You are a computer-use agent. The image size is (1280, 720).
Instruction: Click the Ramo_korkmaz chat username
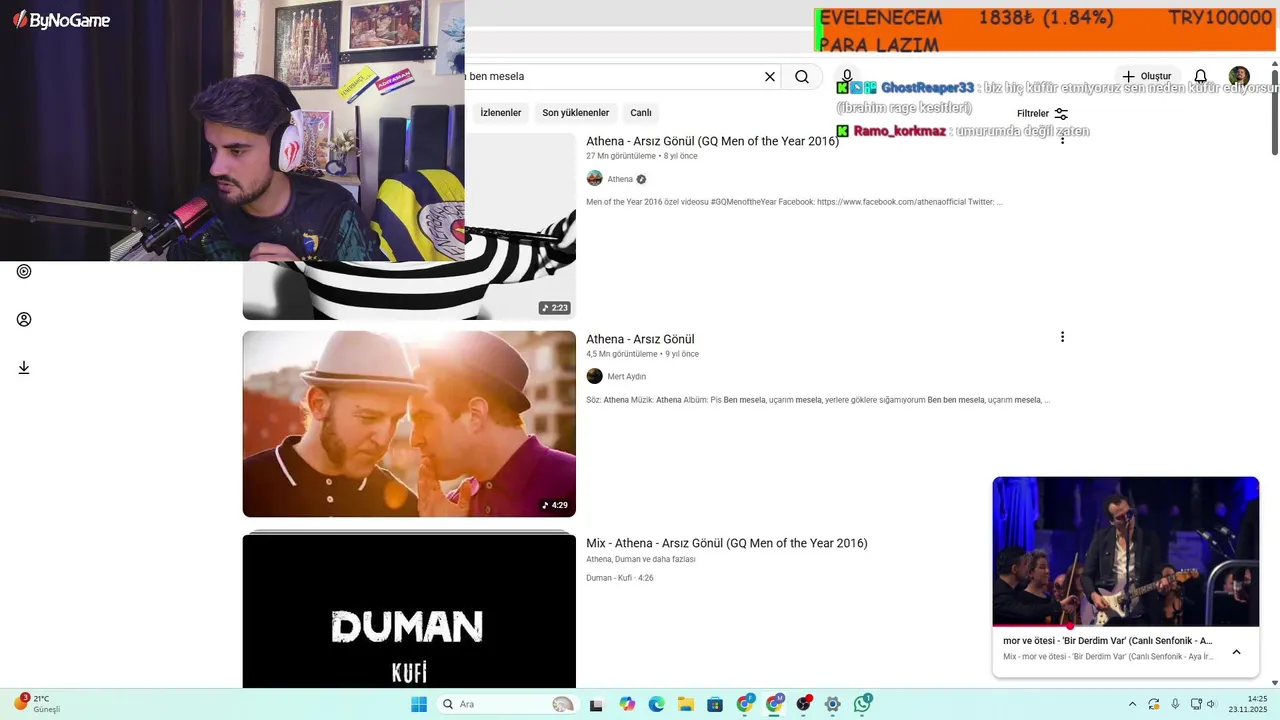pyautogui.click(x=899, y=131)
